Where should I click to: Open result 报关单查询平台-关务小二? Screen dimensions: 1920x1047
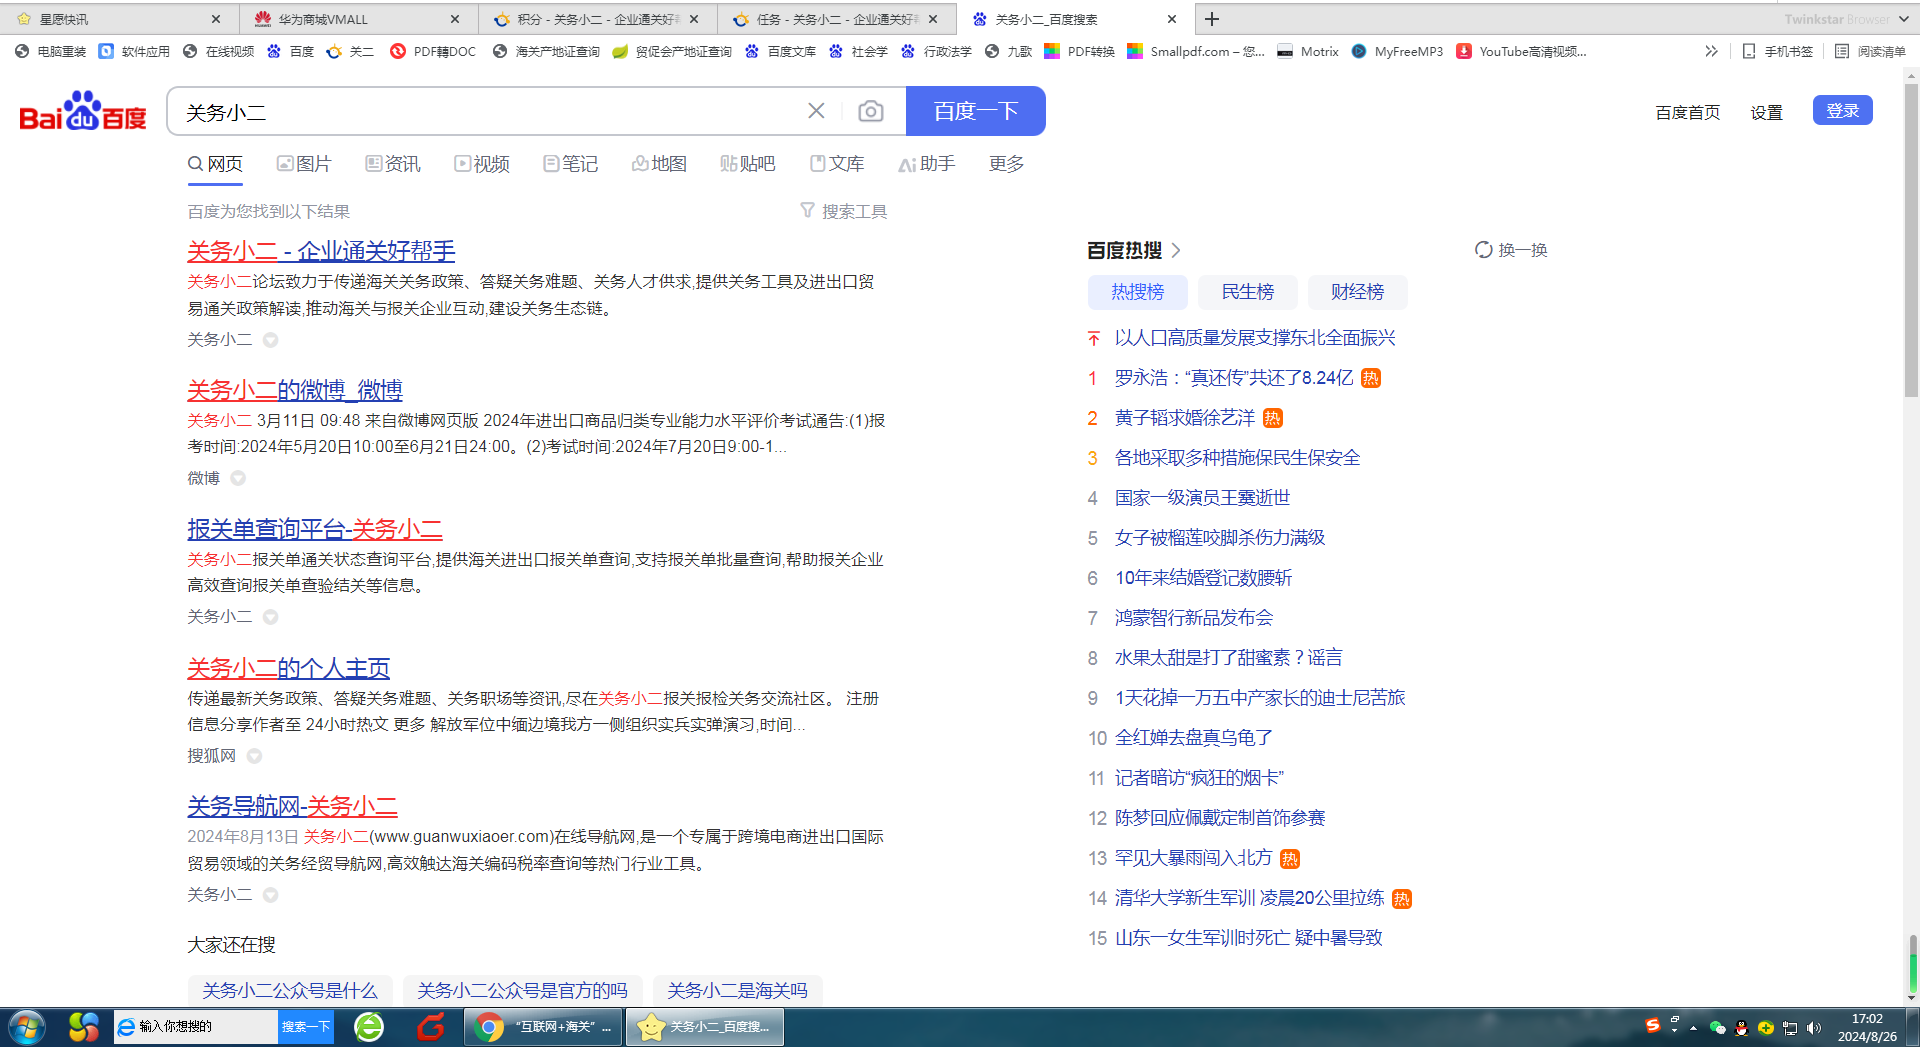pyautogui.click(x=315, y=529)
